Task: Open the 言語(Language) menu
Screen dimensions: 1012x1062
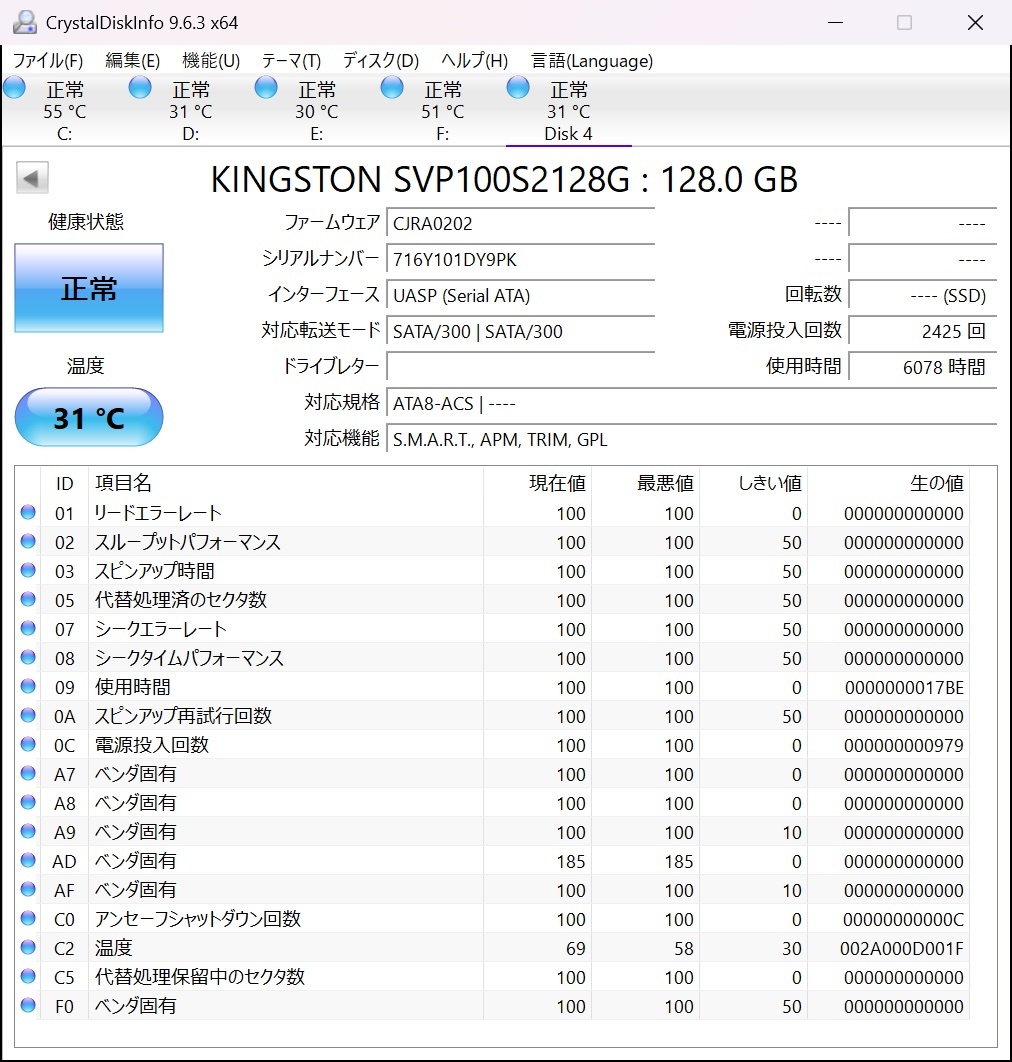Action: [x=591, y=61]
